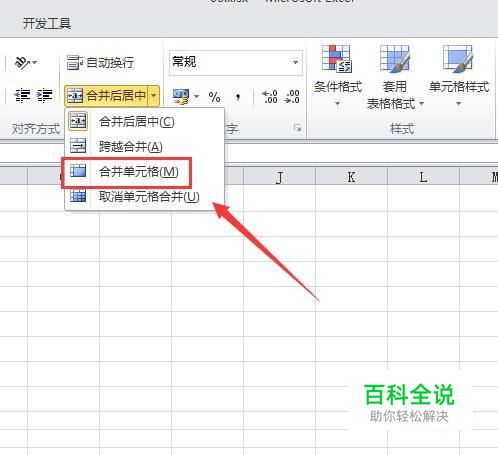Image resolution: width=498 pixels, height=455 pixels.
Task: Click the increase decimal icon
Action: [x=270, y=97]
